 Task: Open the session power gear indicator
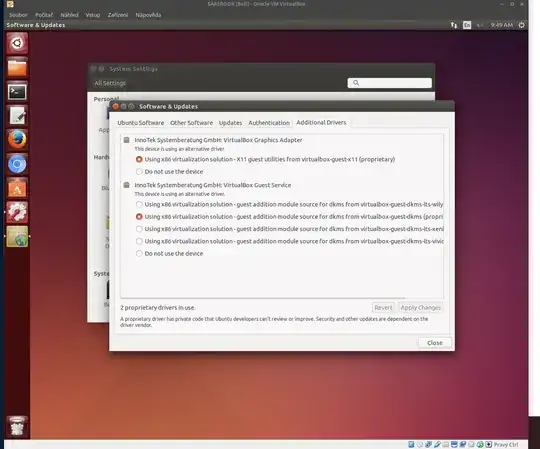coord(521,25)
